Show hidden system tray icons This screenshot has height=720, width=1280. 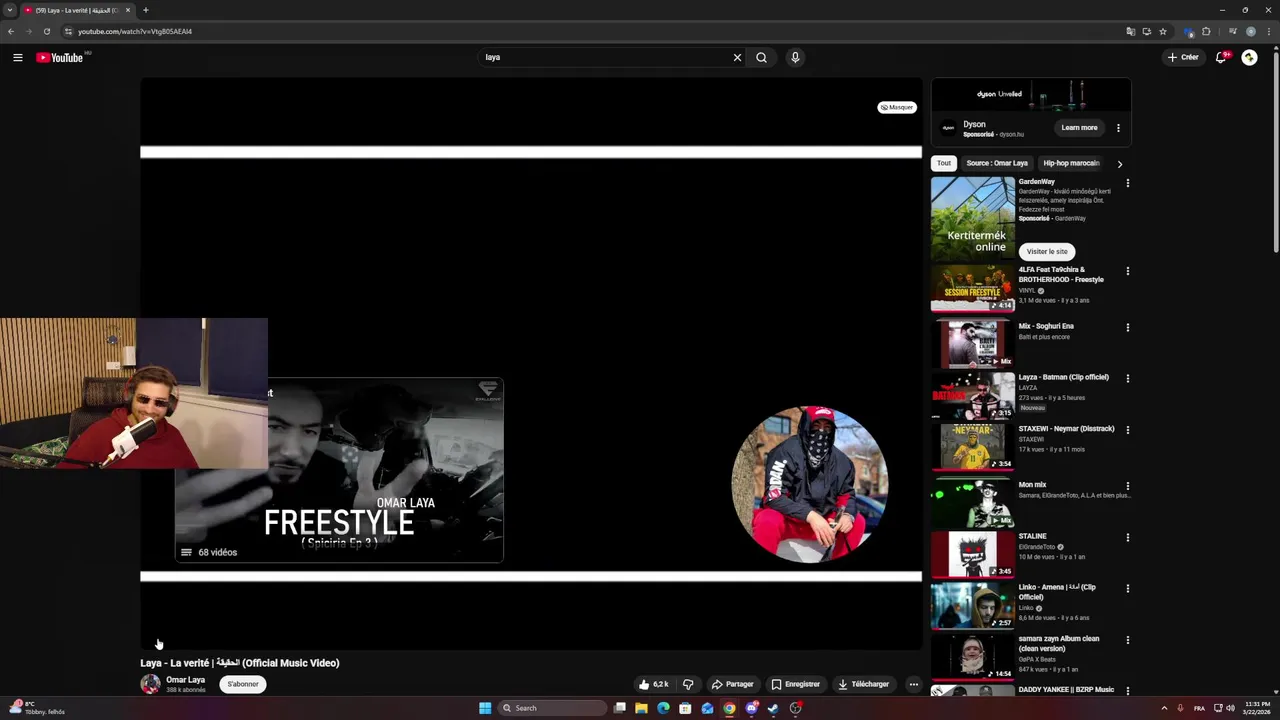(1164, 708)
